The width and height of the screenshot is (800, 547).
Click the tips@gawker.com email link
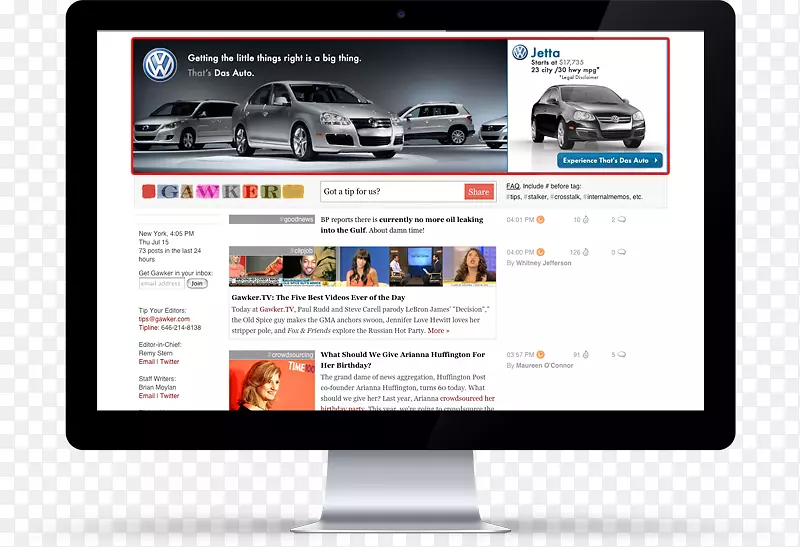pos(164,319)
